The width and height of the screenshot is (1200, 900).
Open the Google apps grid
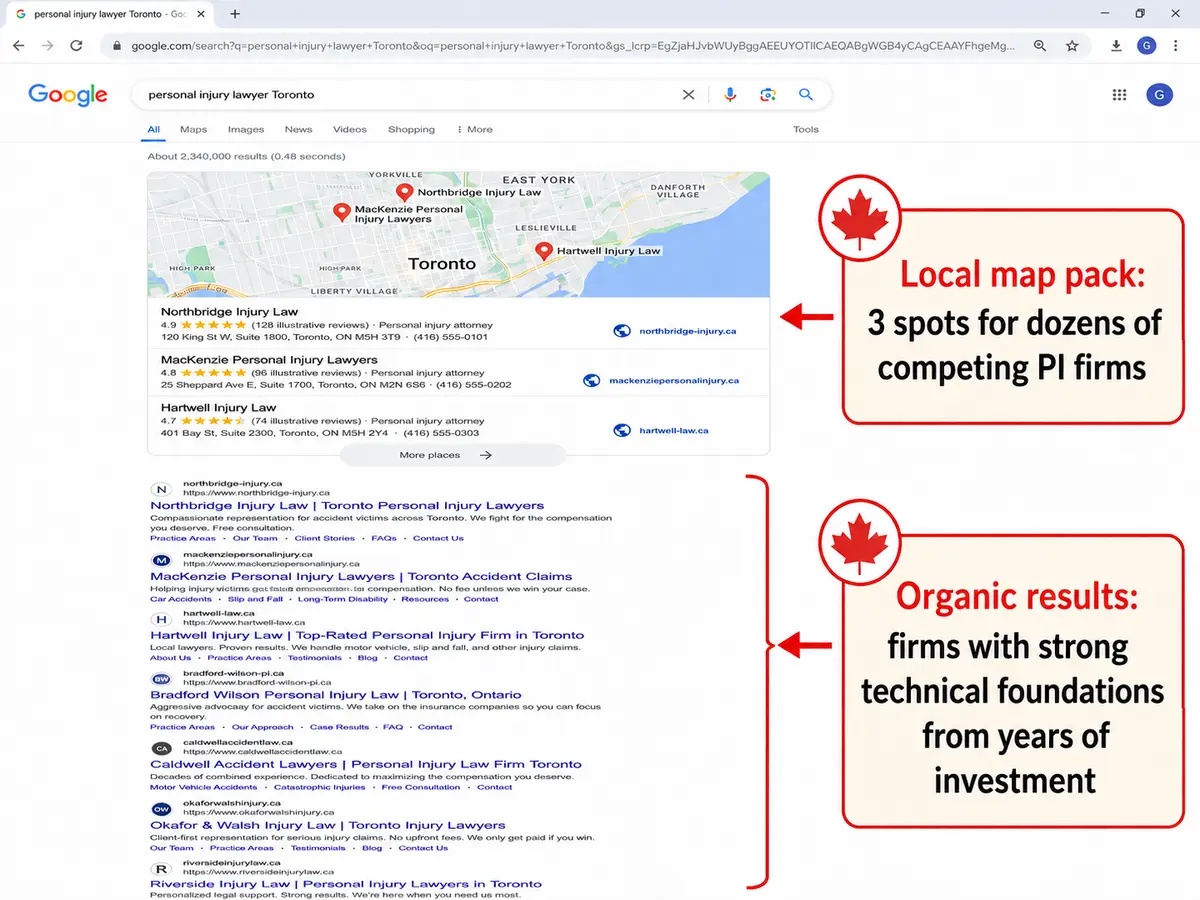tap(1120, 95)
